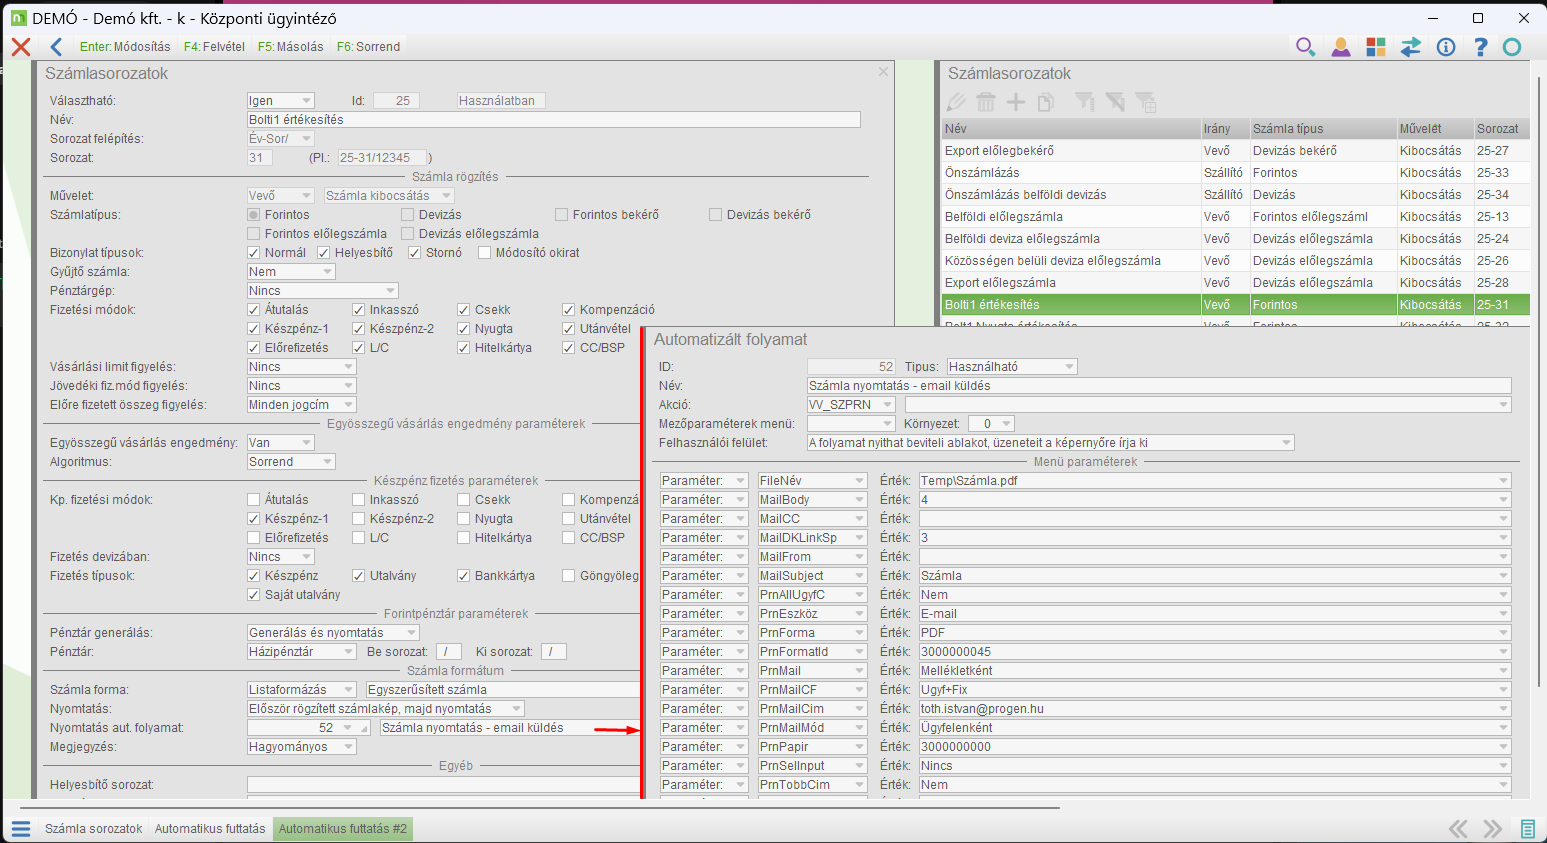
Task: Click the four-colored squares modules icon
Action: pyautogui.click(x=1376, y=47)
